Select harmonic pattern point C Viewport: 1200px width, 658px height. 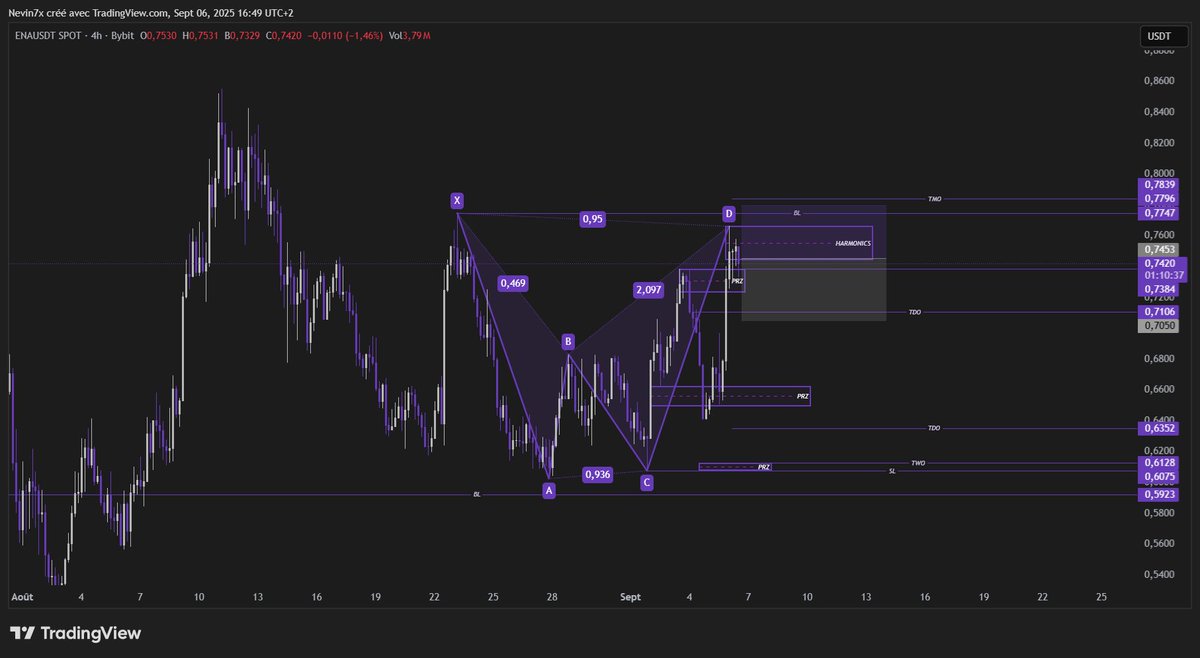(x=647, y=482)
